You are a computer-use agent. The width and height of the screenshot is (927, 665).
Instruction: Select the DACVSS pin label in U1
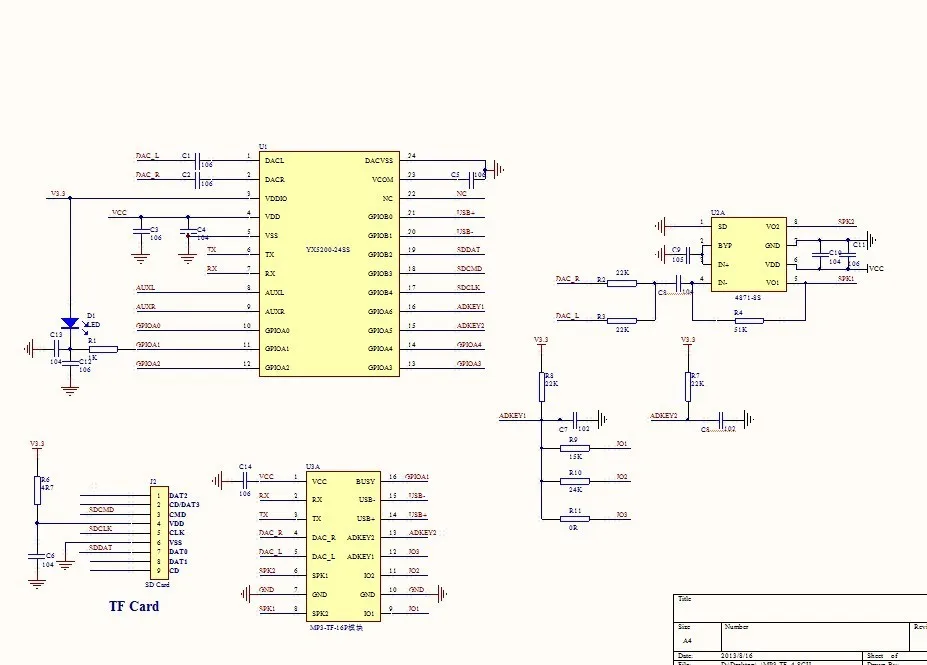pyautogui.click(x=379, y=161)
